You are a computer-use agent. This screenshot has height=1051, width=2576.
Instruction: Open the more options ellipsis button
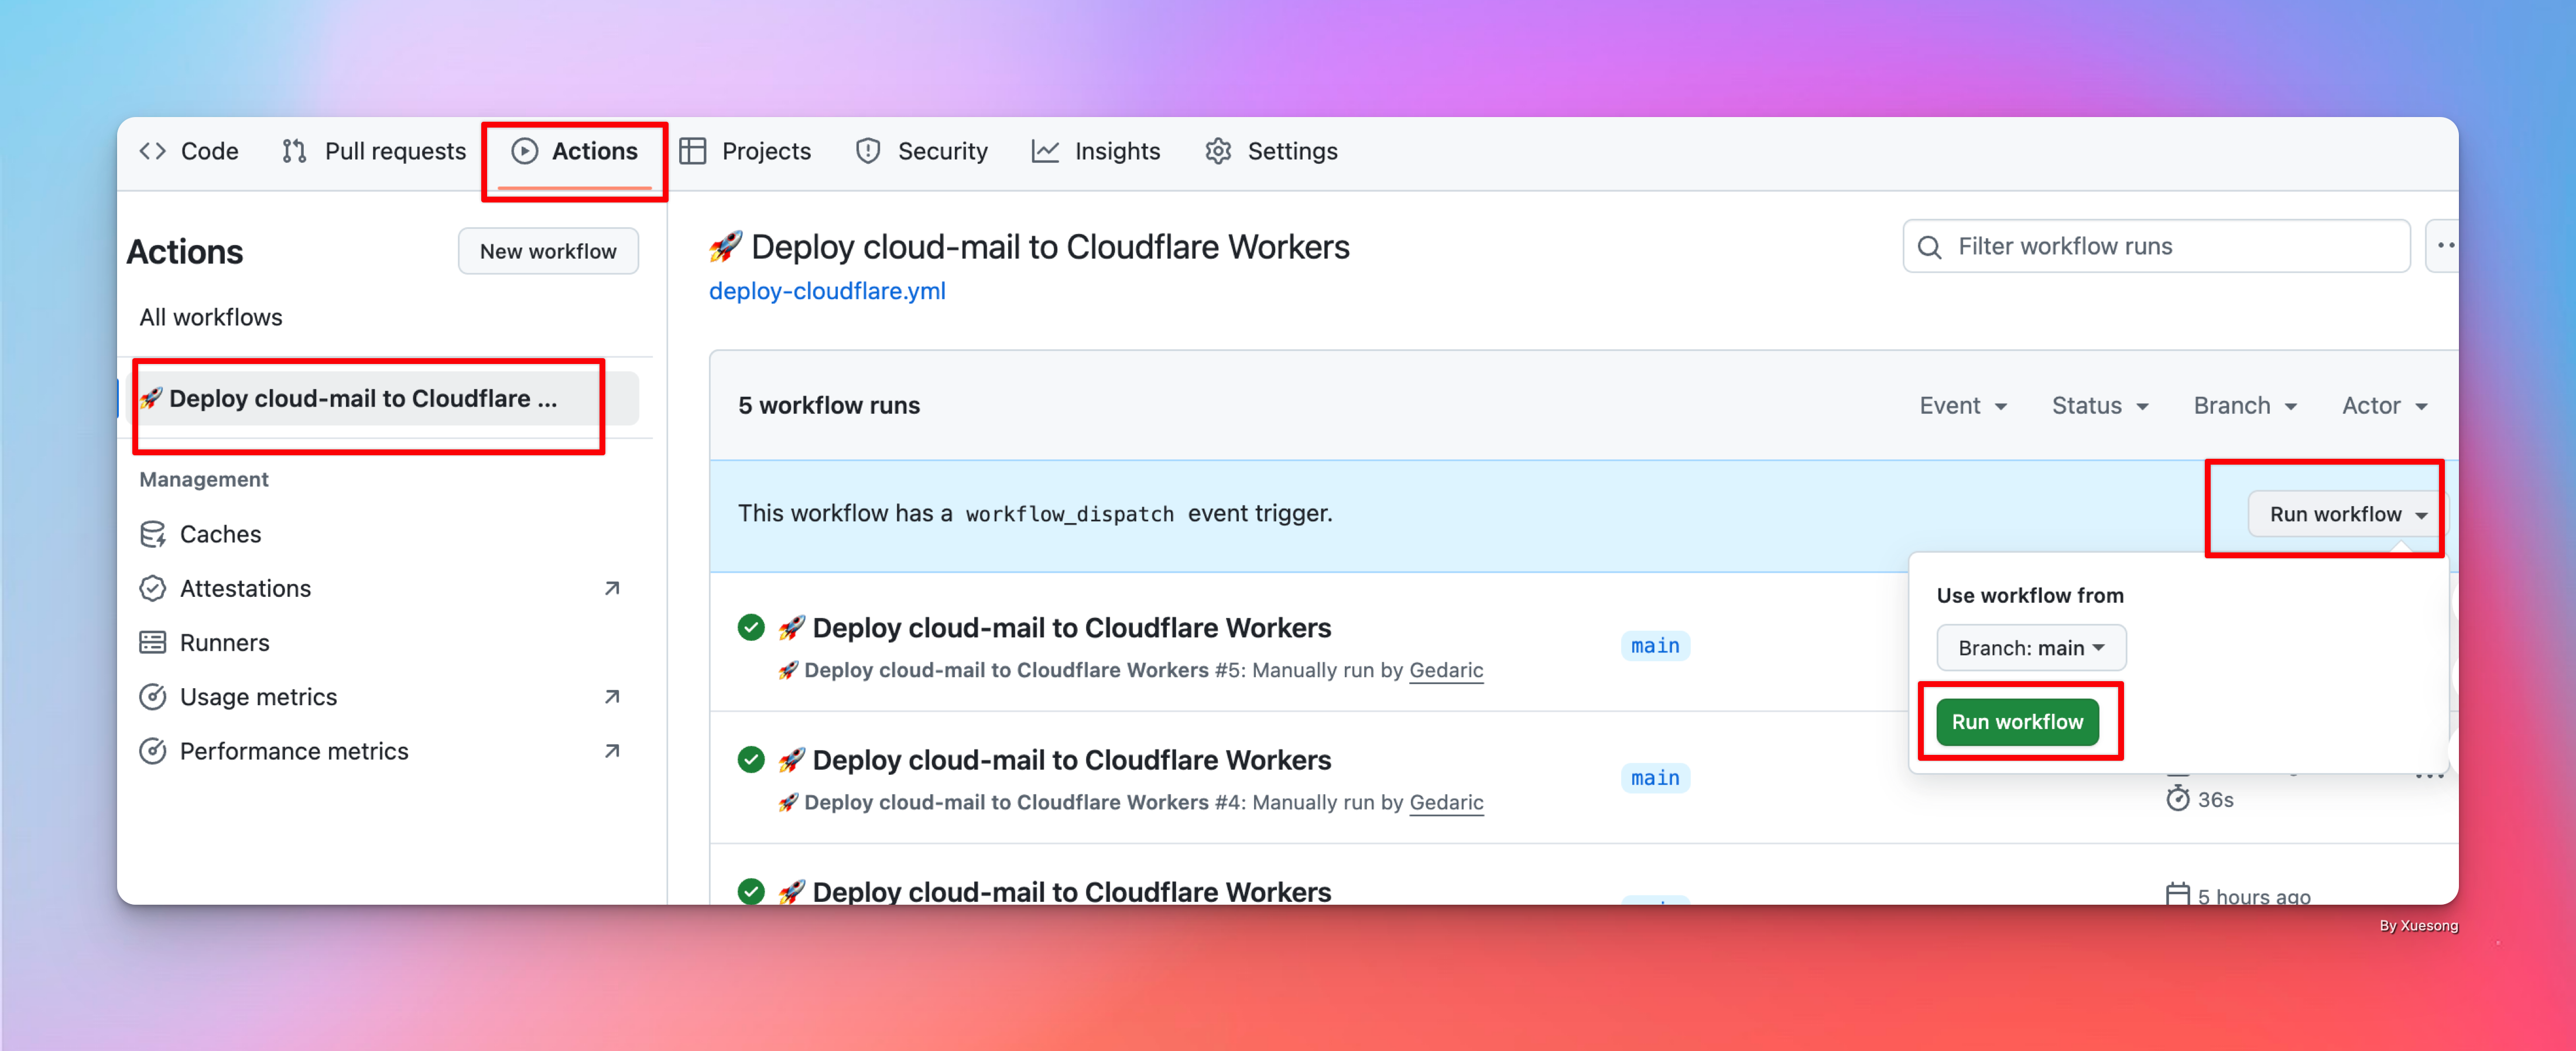click(x=2444, y=246)
